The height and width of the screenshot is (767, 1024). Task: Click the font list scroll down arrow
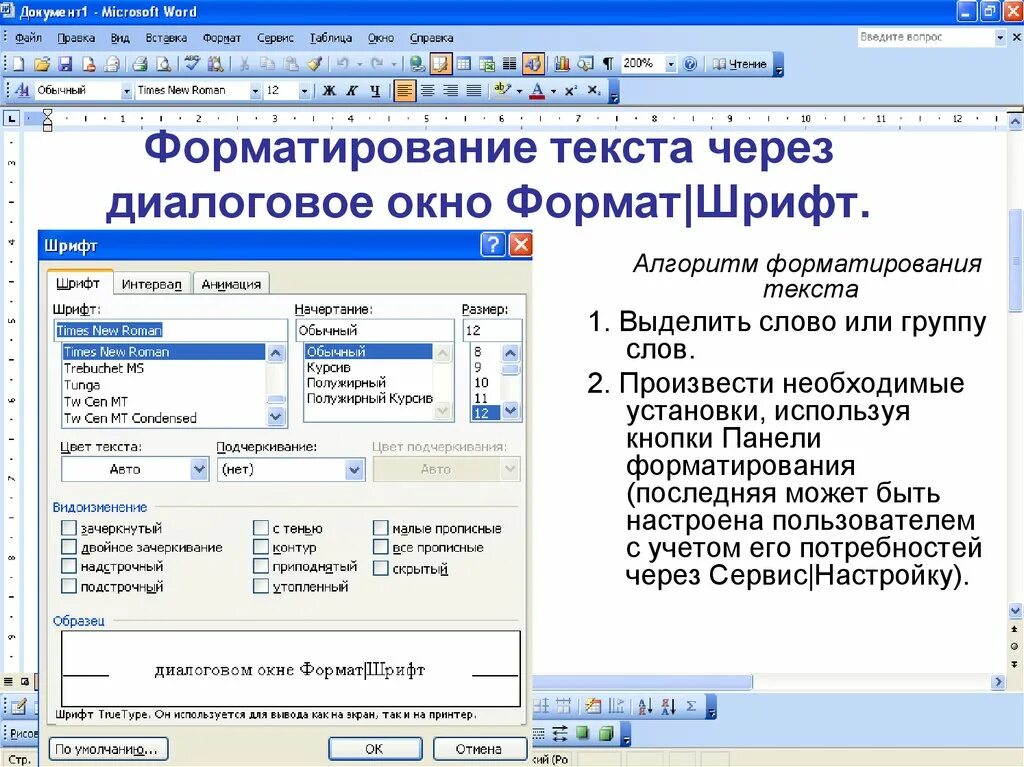tap(276, 416)
